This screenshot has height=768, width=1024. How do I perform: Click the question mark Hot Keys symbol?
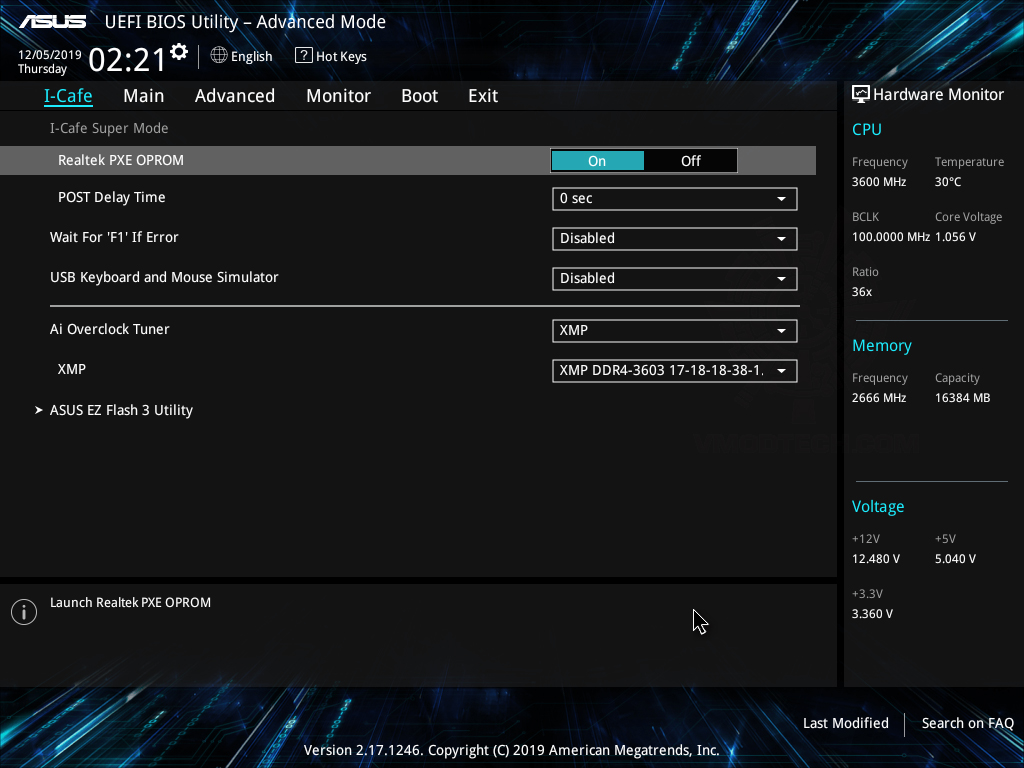302,56
